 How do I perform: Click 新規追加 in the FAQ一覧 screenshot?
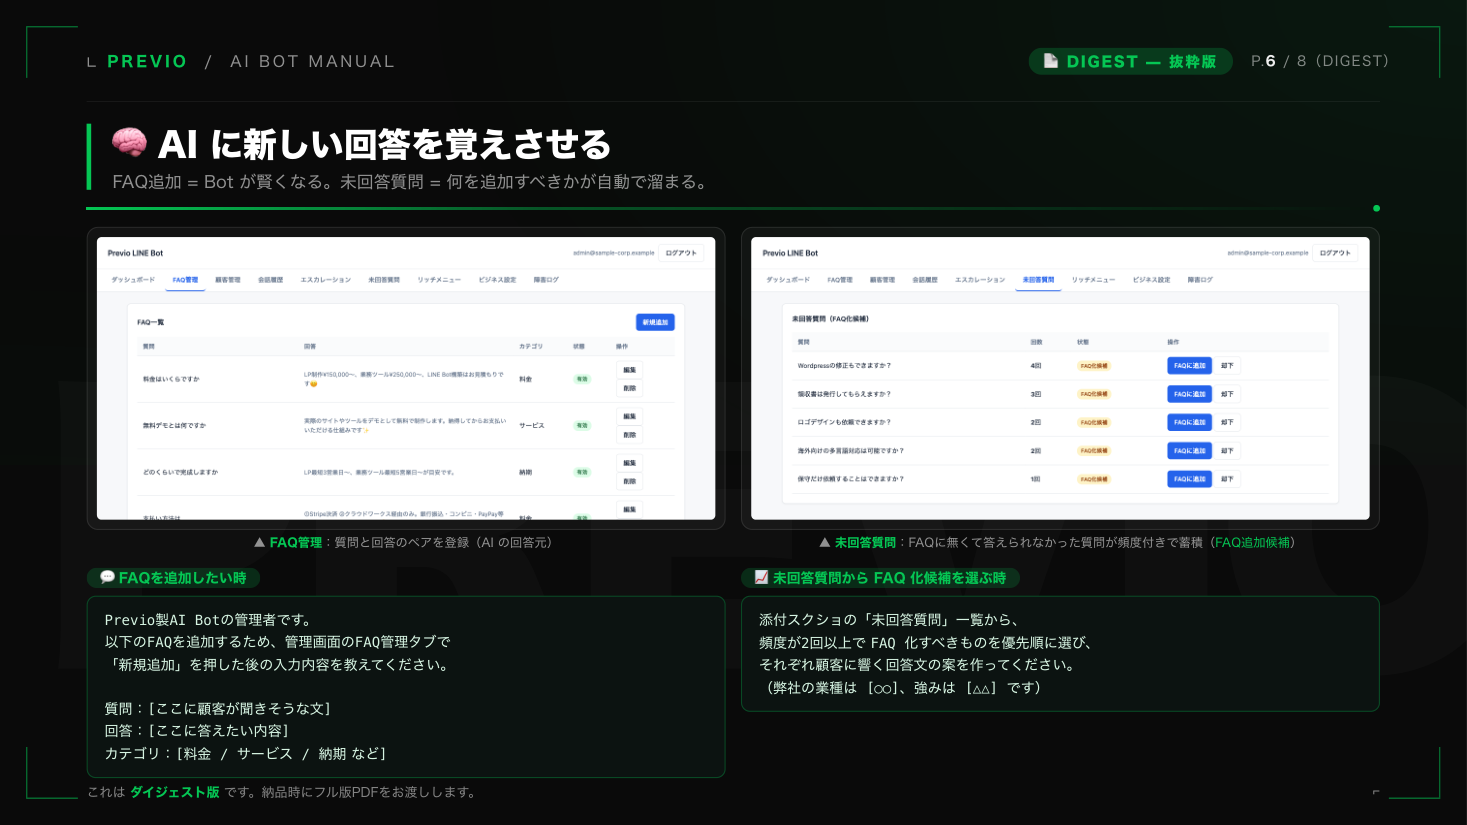click(655, 322)
